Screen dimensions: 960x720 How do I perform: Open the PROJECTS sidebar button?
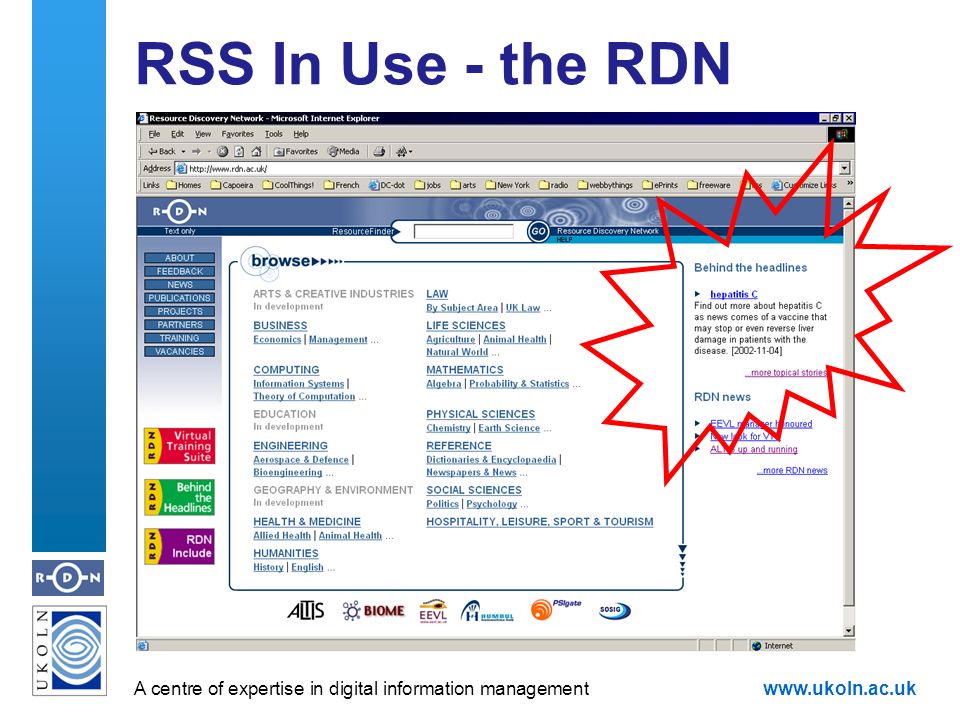point(179,312)
